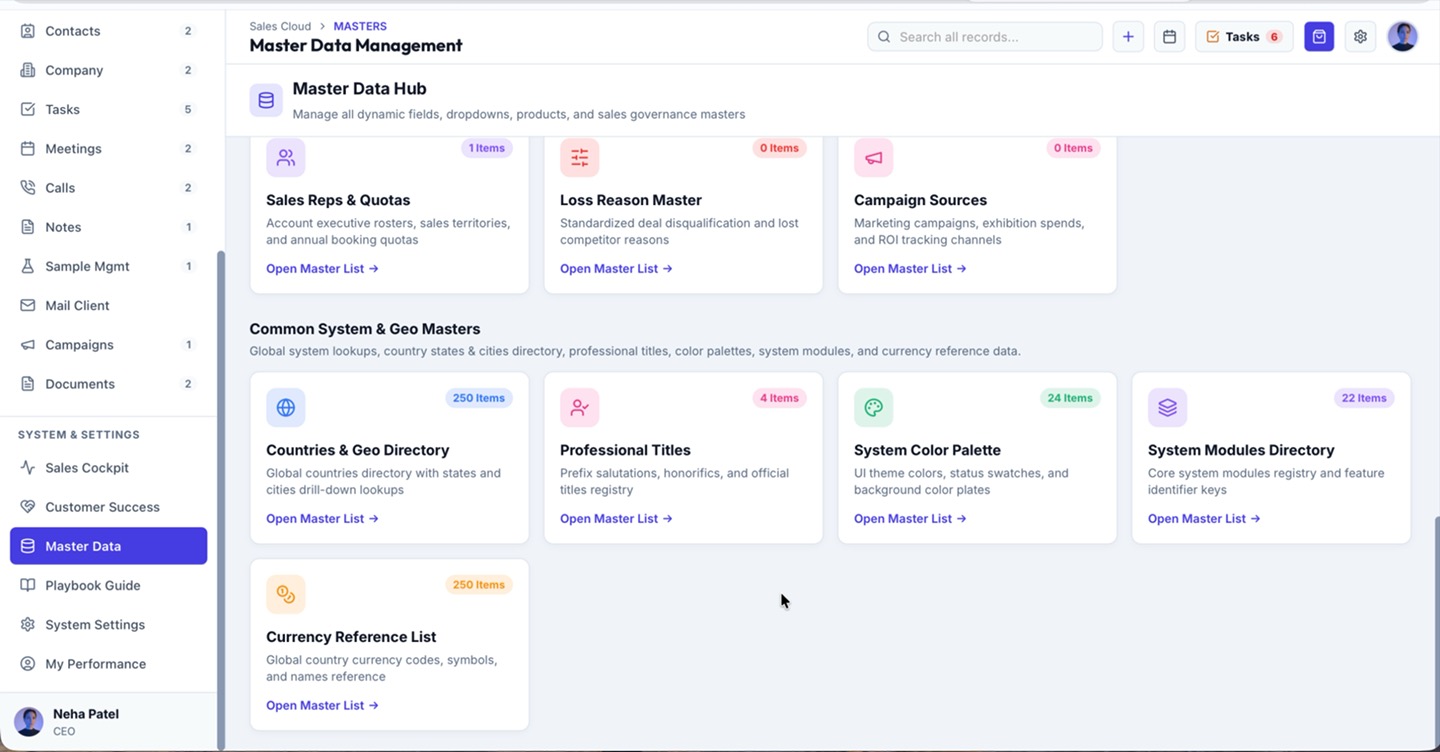Open Mail Client in the sidebar
The height and width of the screenshot is (752, 1440).
[x=108, y=305]
